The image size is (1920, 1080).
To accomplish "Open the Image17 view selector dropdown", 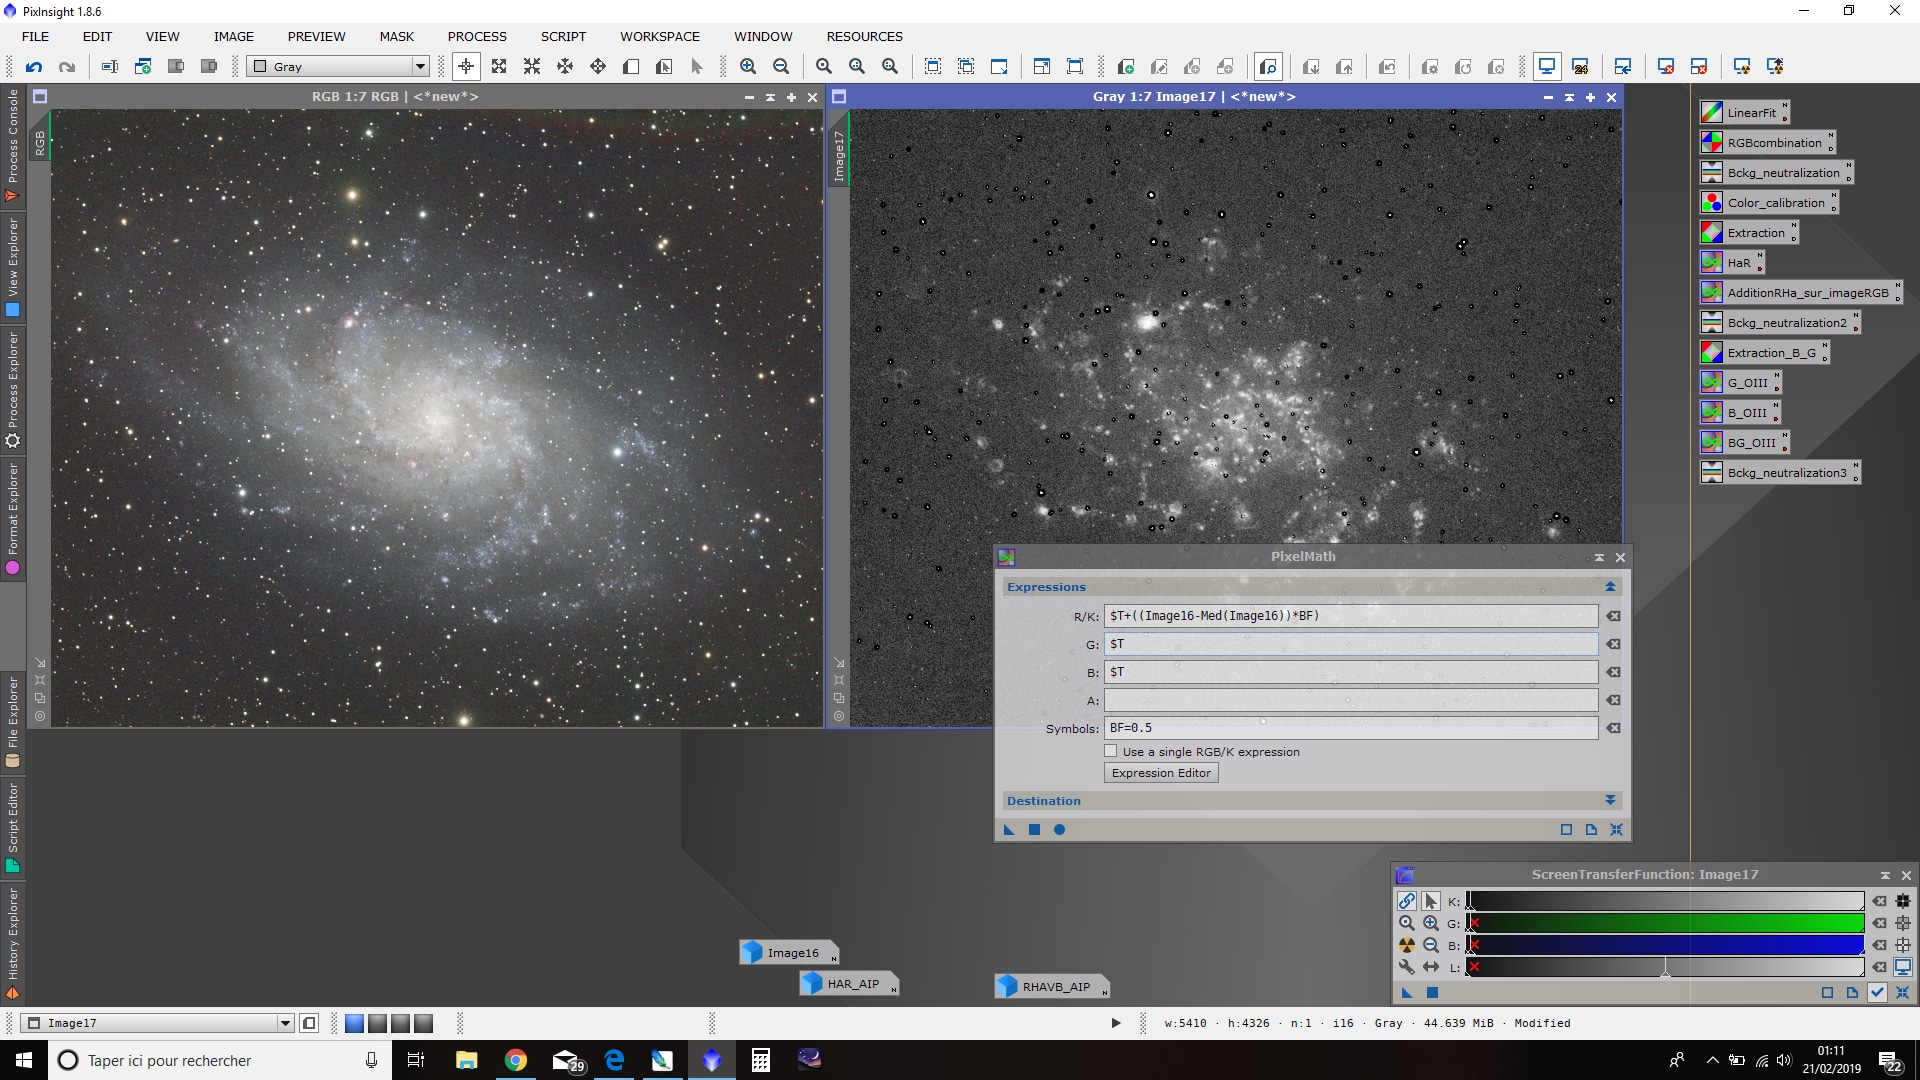I will coord(159,1023).
